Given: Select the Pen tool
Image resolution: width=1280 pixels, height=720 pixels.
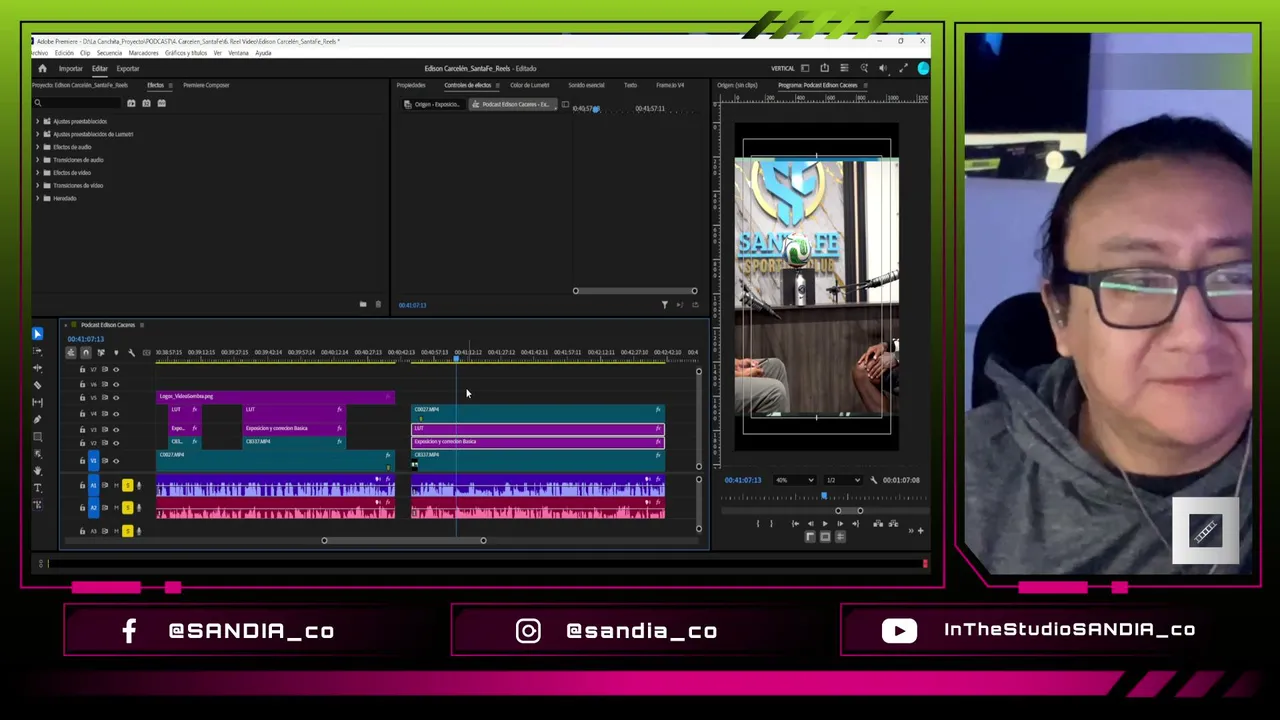Looking at the screenshot, I should 38,419.
